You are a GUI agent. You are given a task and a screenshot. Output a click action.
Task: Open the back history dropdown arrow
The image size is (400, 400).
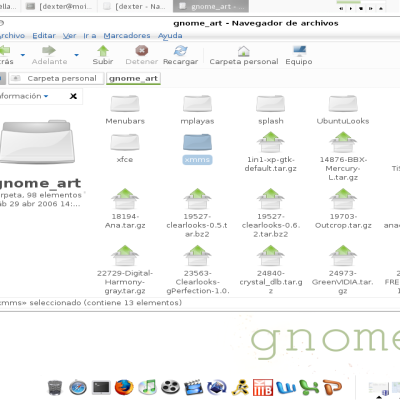pos(23,55)
